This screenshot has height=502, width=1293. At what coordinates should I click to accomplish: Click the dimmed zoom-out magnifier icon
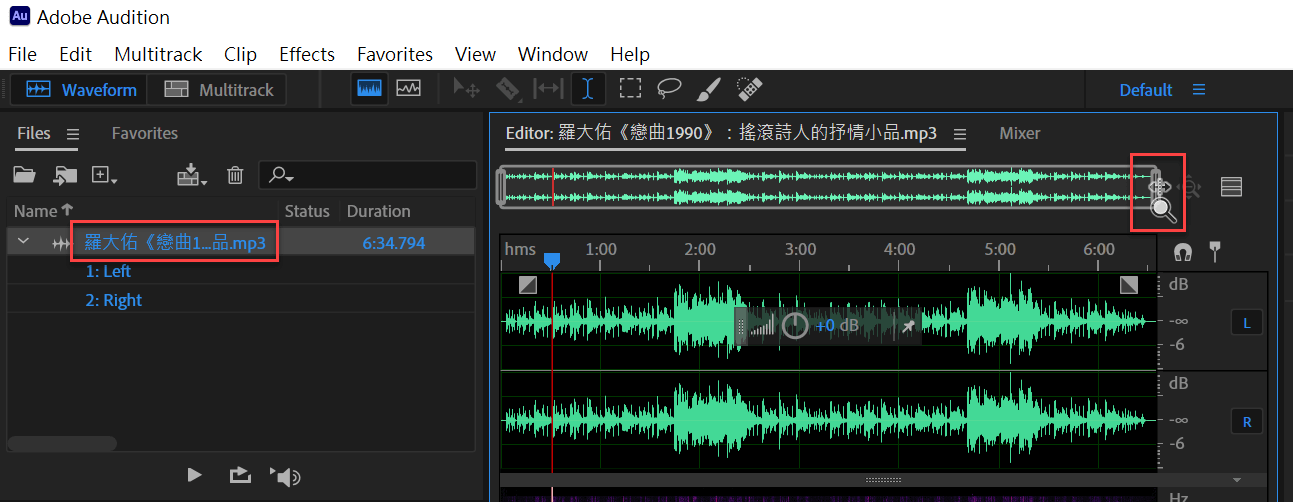(1190, 187)
